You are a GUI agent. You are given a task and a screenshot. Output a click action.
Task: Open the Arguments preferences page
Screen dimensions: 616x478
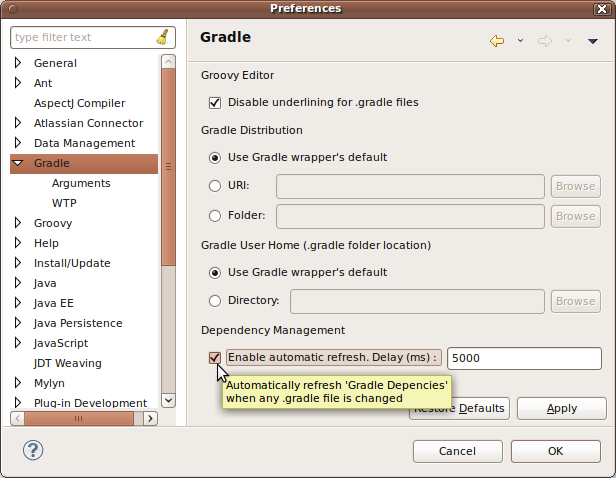(81, 183)
